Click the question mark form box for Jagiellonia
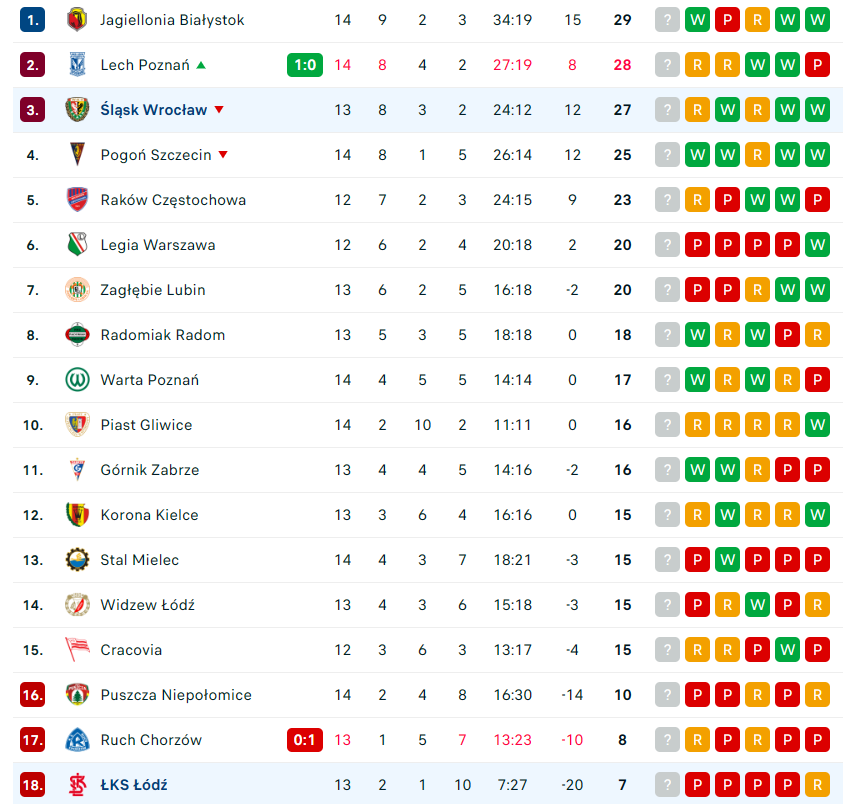The image size is (846, 804). (x=667, y=20)
